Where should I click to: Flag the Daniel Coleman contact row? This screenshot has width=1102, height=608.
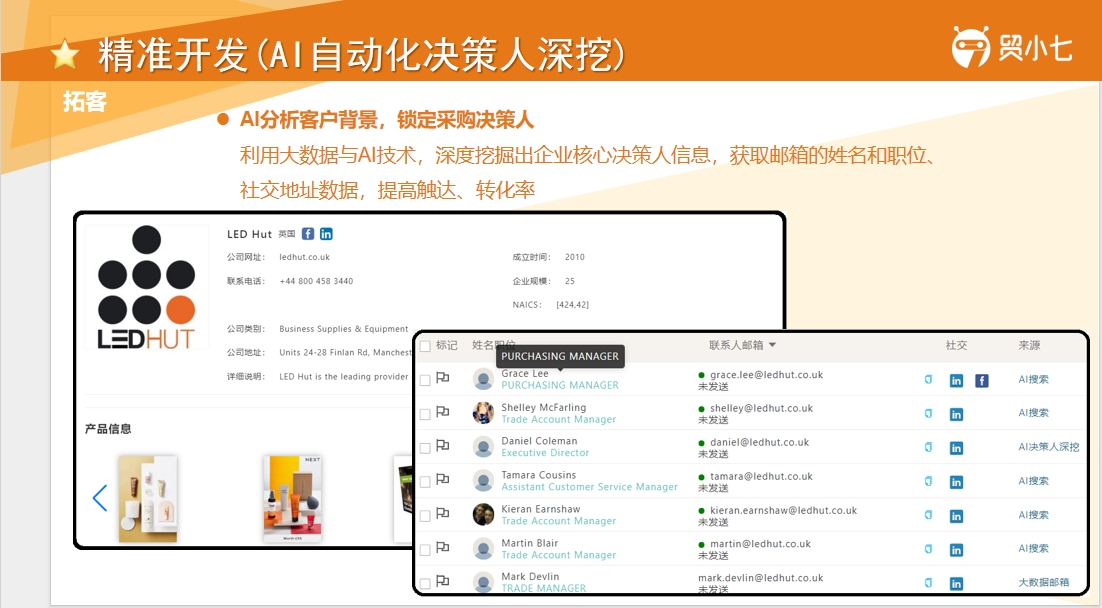tap(443, 446)
